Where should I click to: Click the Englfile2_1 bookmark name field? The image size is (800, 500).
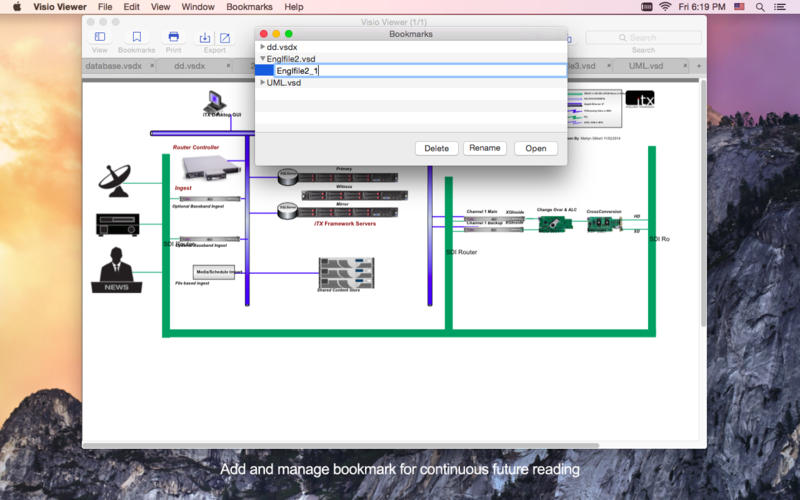[420, 70]
